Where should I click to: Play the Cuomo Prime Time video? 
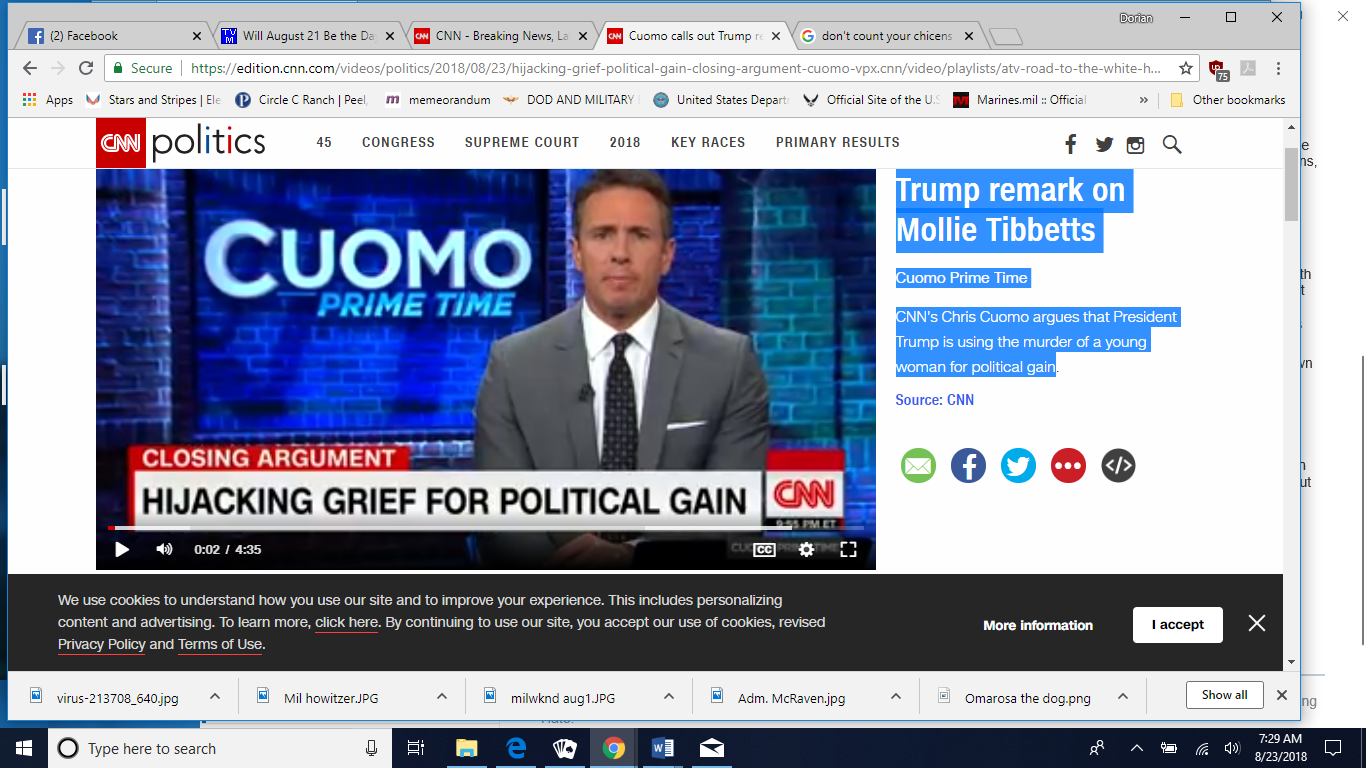(x=122, y=549)
